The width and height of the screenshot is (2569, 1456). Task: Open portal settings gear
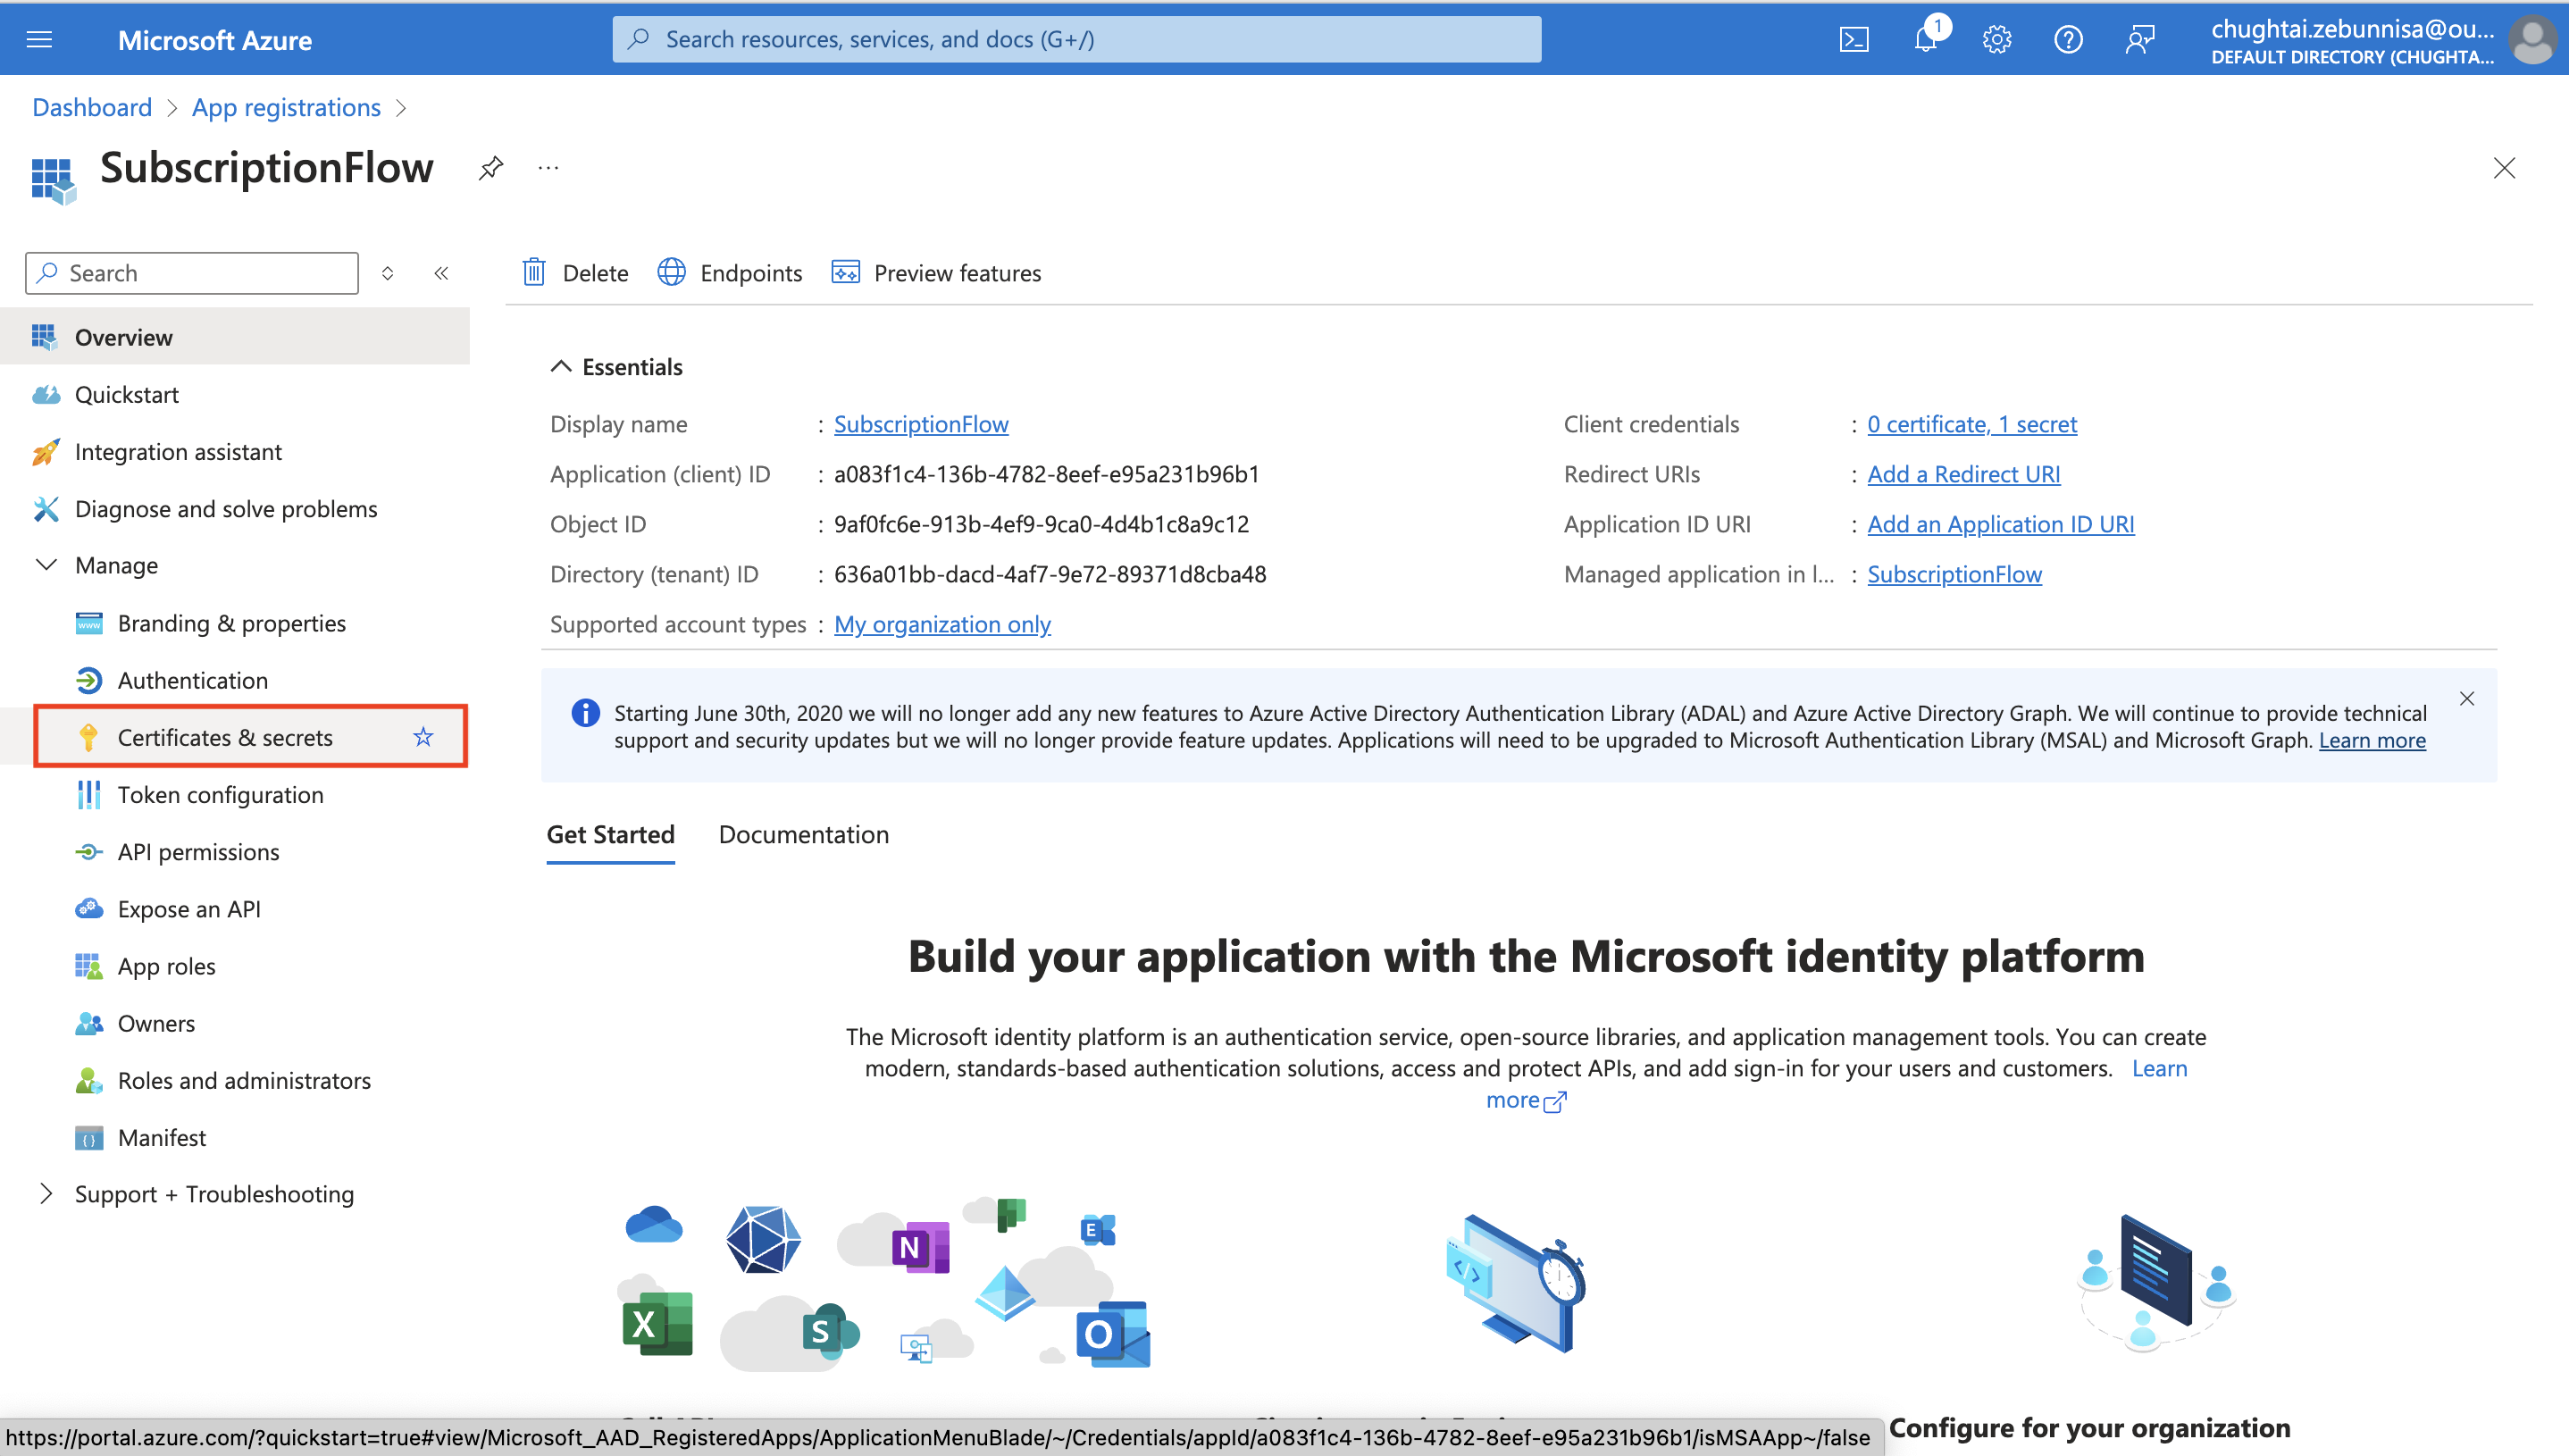point(1997,39)
